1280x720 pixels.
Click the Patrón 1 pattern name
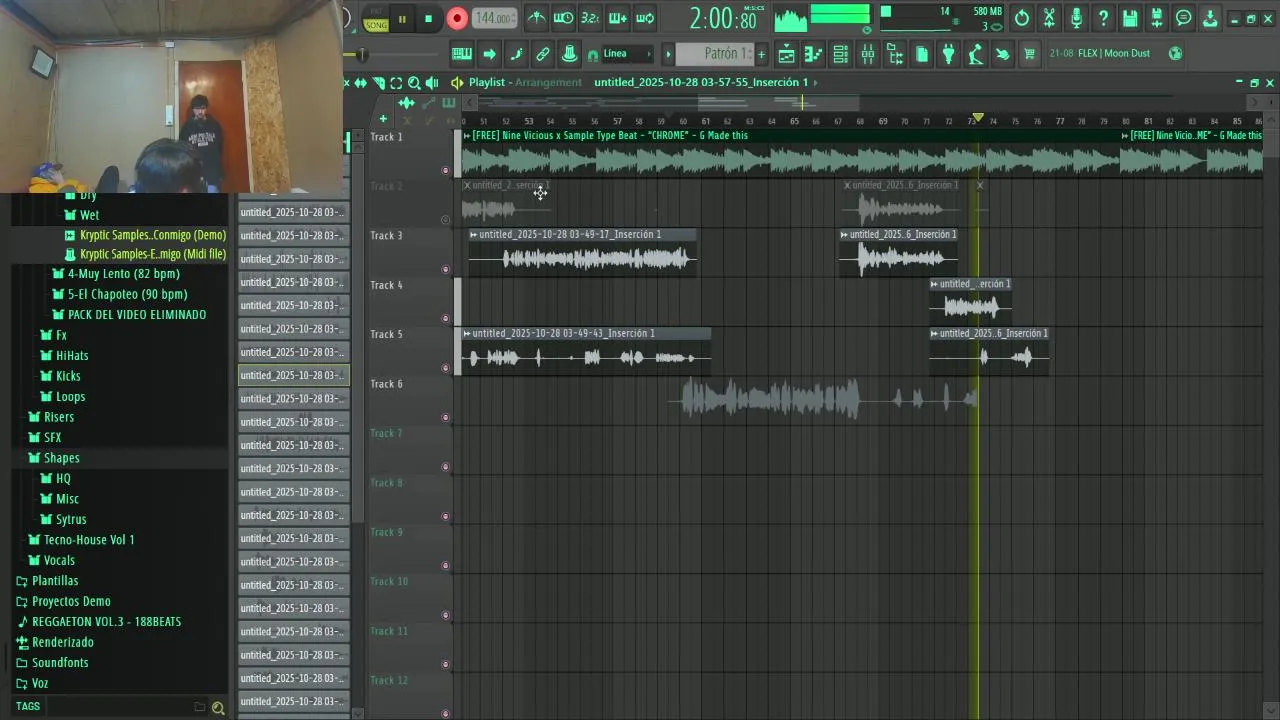(x=727, y=54)
